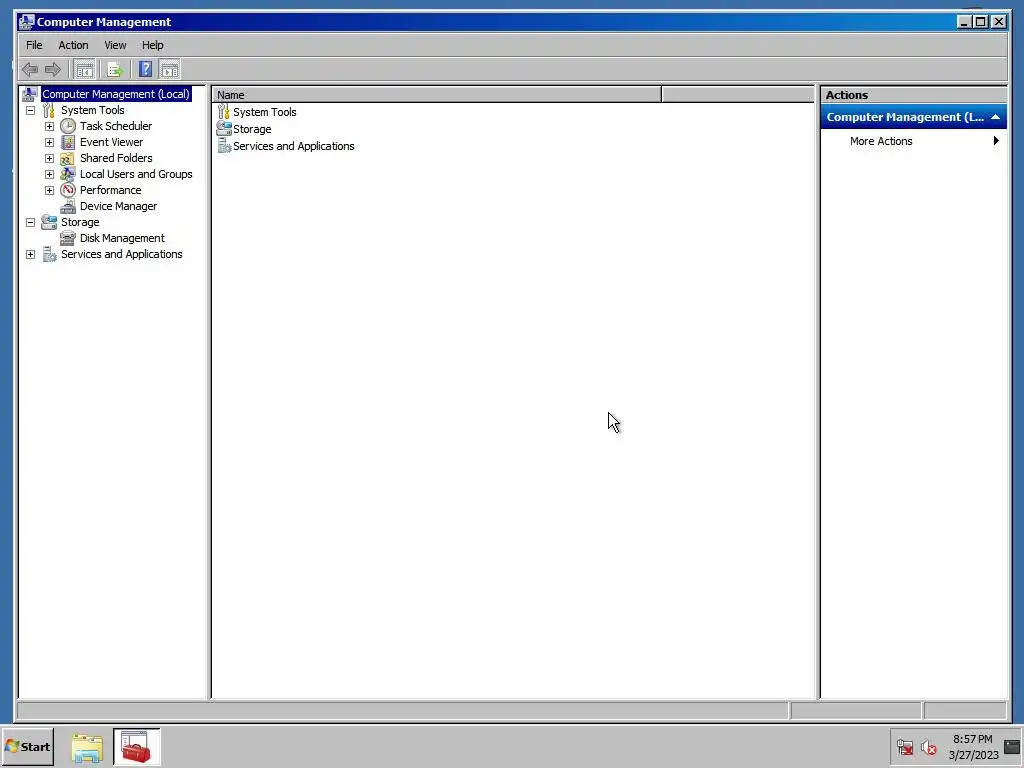
Task: Maximize the Computer Management window
Action: 981,22
